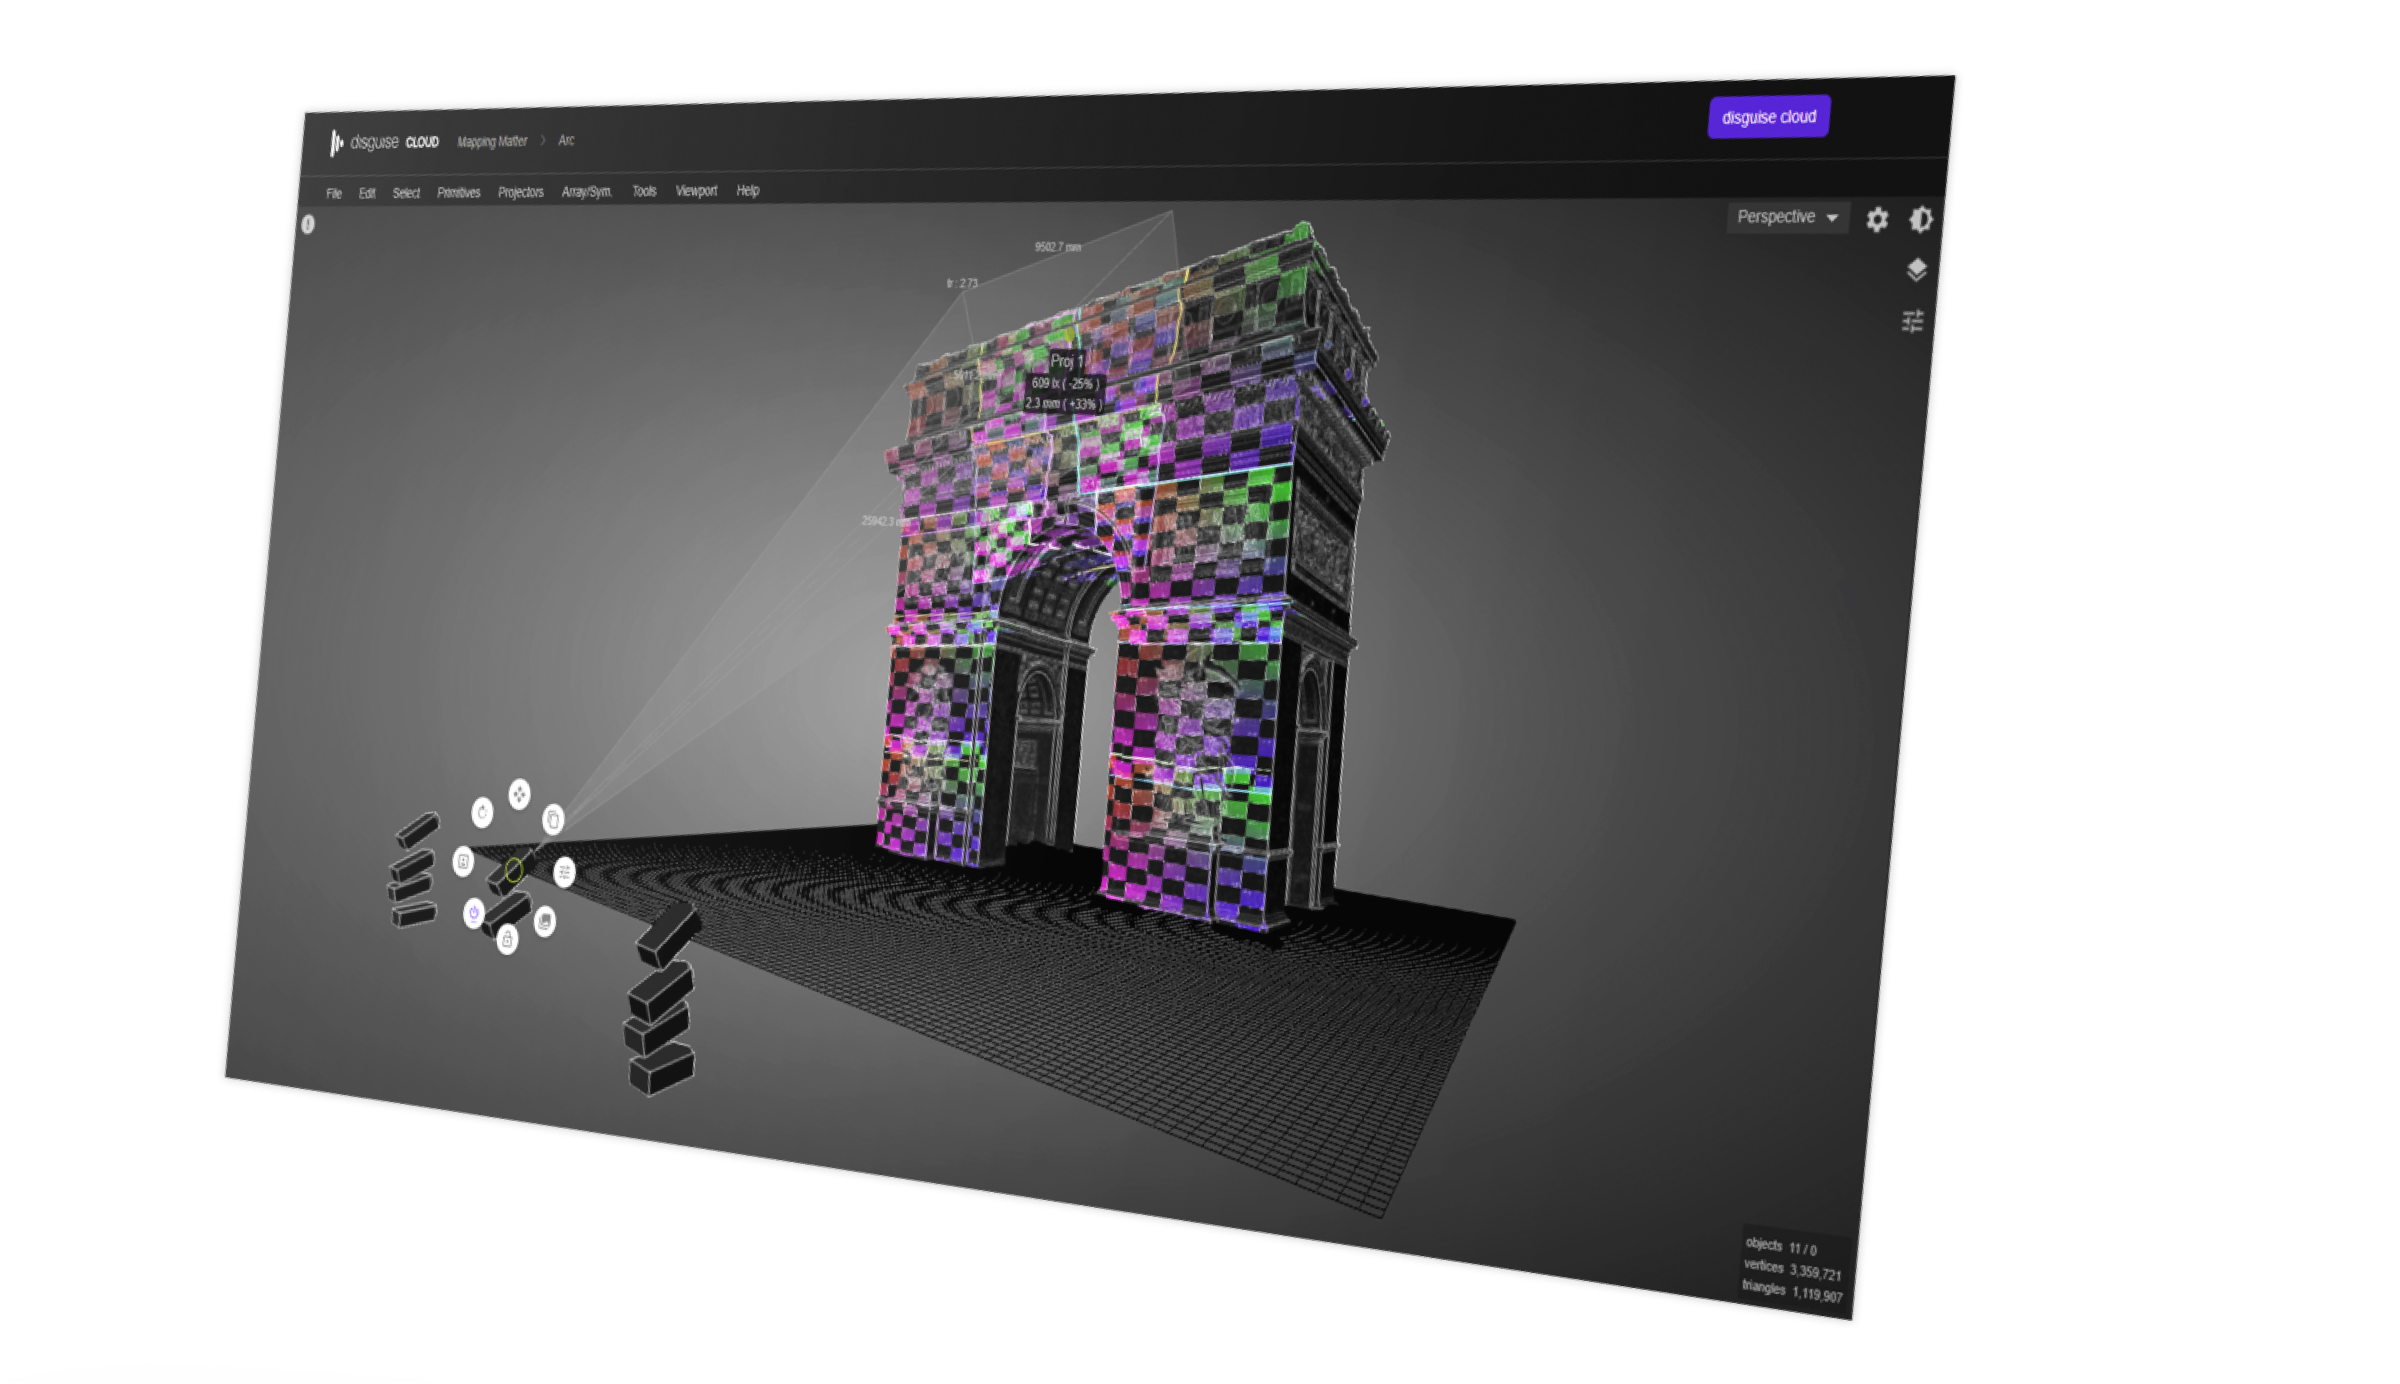The image size is (2400, 1384).
Task: Toggle the purple power icon in radial menu
Action: tap(474, 912)
